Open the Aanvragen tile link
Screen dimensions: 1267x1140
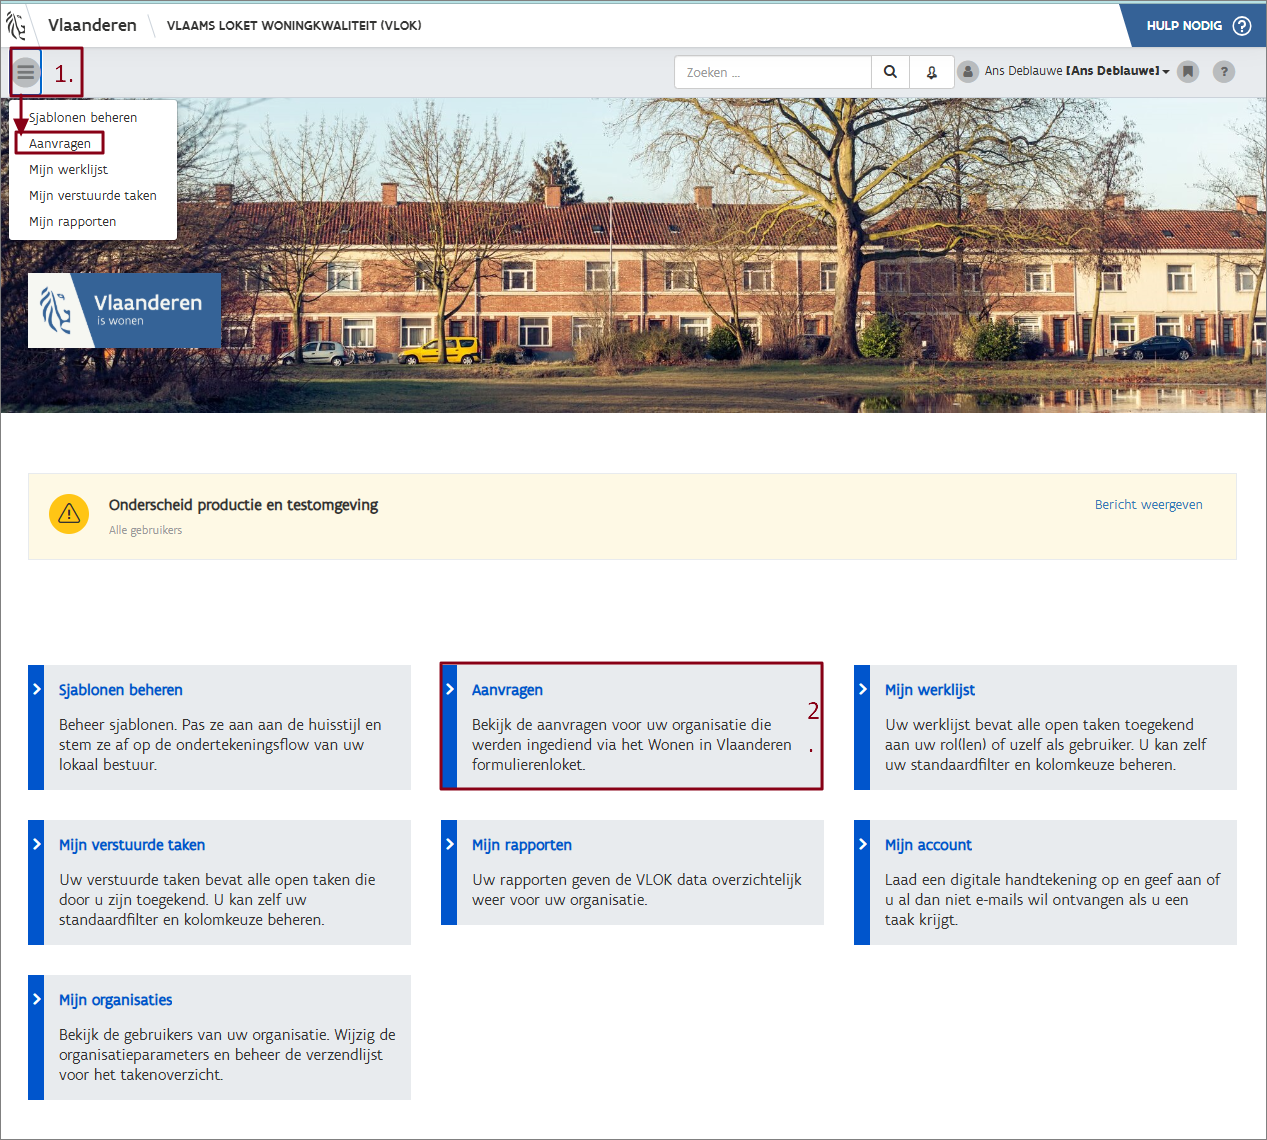[507, 690]
